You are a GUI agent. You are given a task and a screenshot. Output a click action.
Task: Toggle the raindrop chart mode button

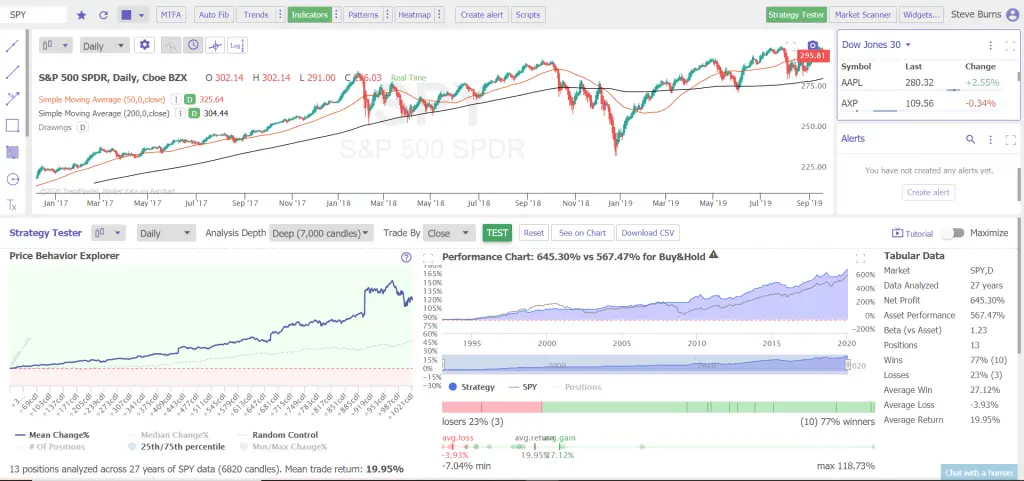click(x=170, y=45)
